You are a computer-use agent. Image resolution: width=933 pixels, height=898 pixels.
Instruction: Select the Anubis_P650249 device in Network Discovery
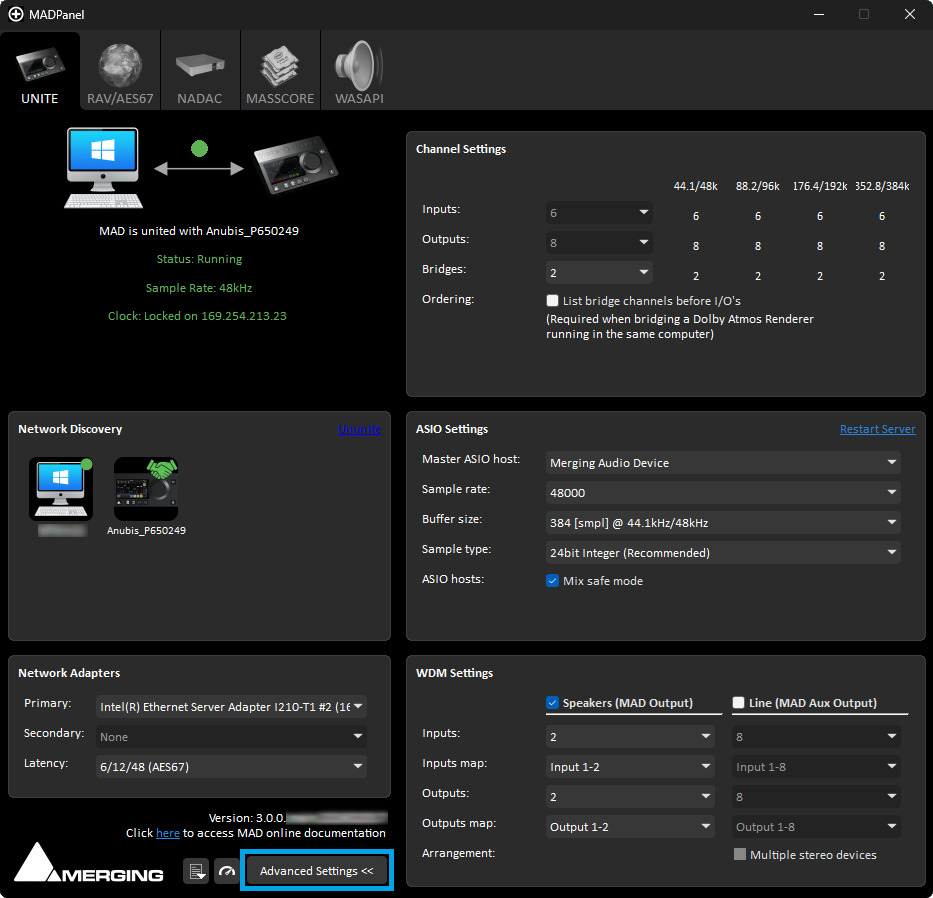pyautogui.click(x=146, y=489)
